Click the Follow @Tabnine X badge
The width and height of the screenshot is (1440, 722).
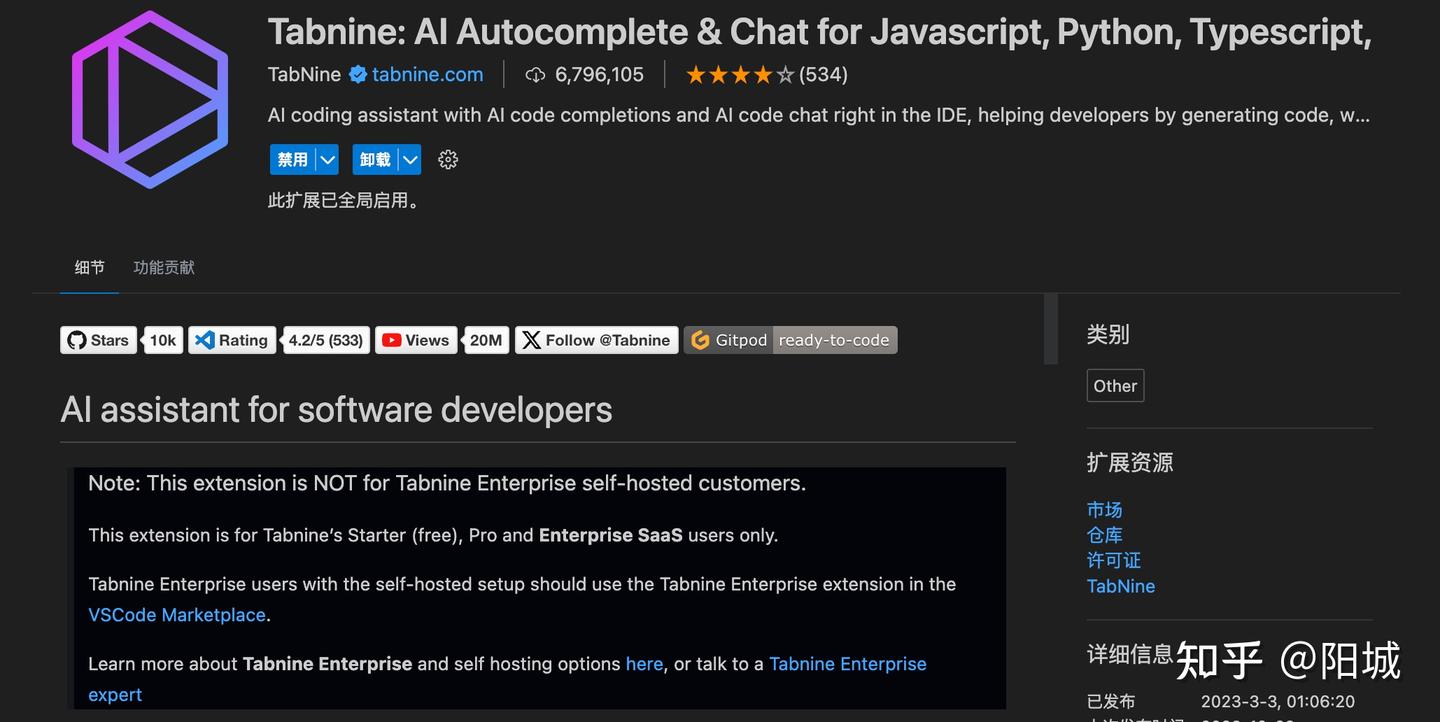(596, 340)
